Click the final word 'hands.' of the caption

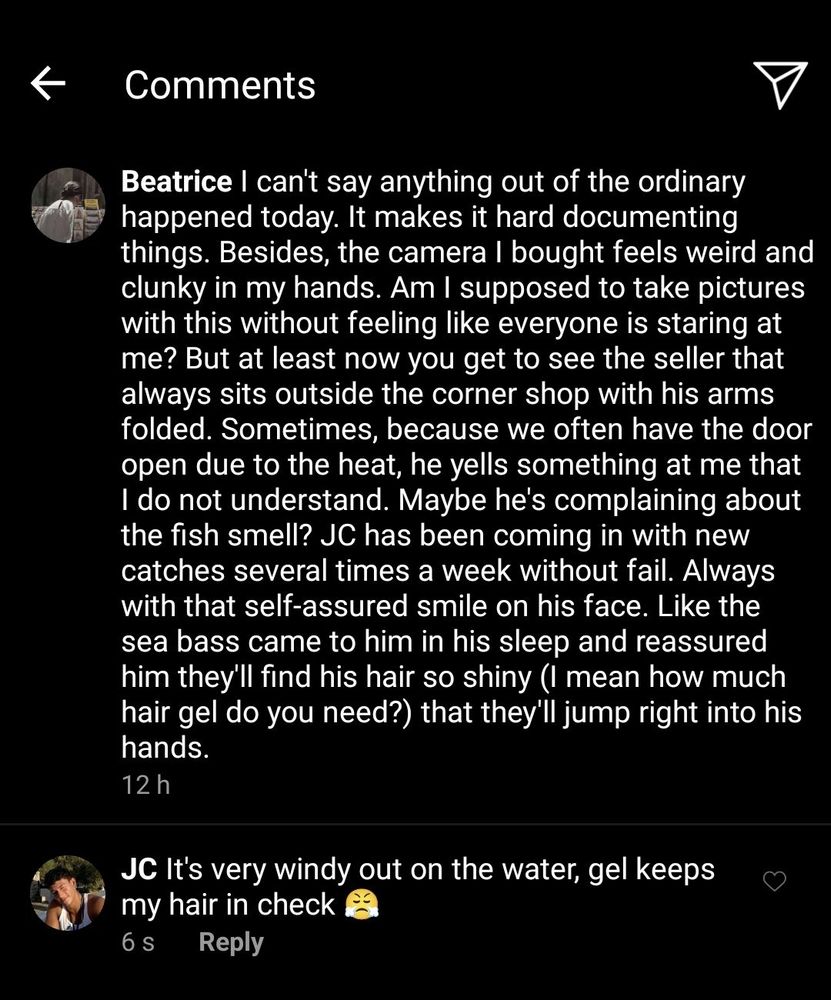(165, 747)
